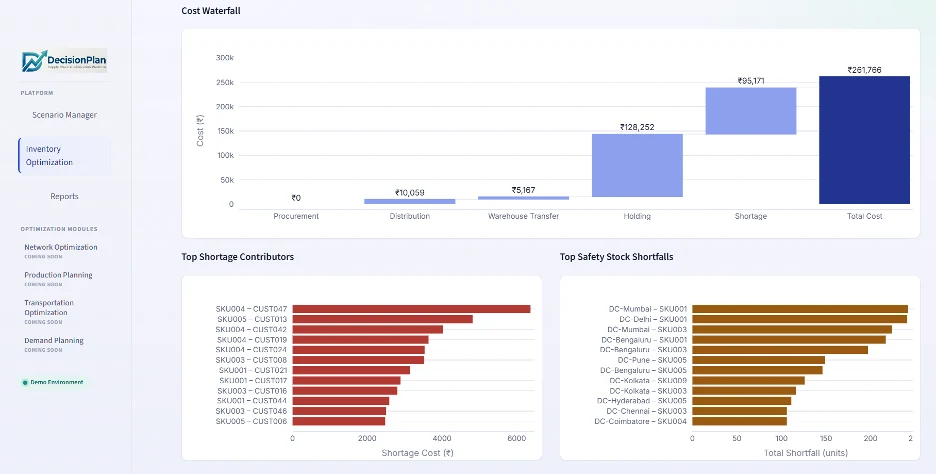This screenshot has height=474, width=936.
Task: Click the DC-Mumbai – SKU003 bar
Action: tap(792, 330)
